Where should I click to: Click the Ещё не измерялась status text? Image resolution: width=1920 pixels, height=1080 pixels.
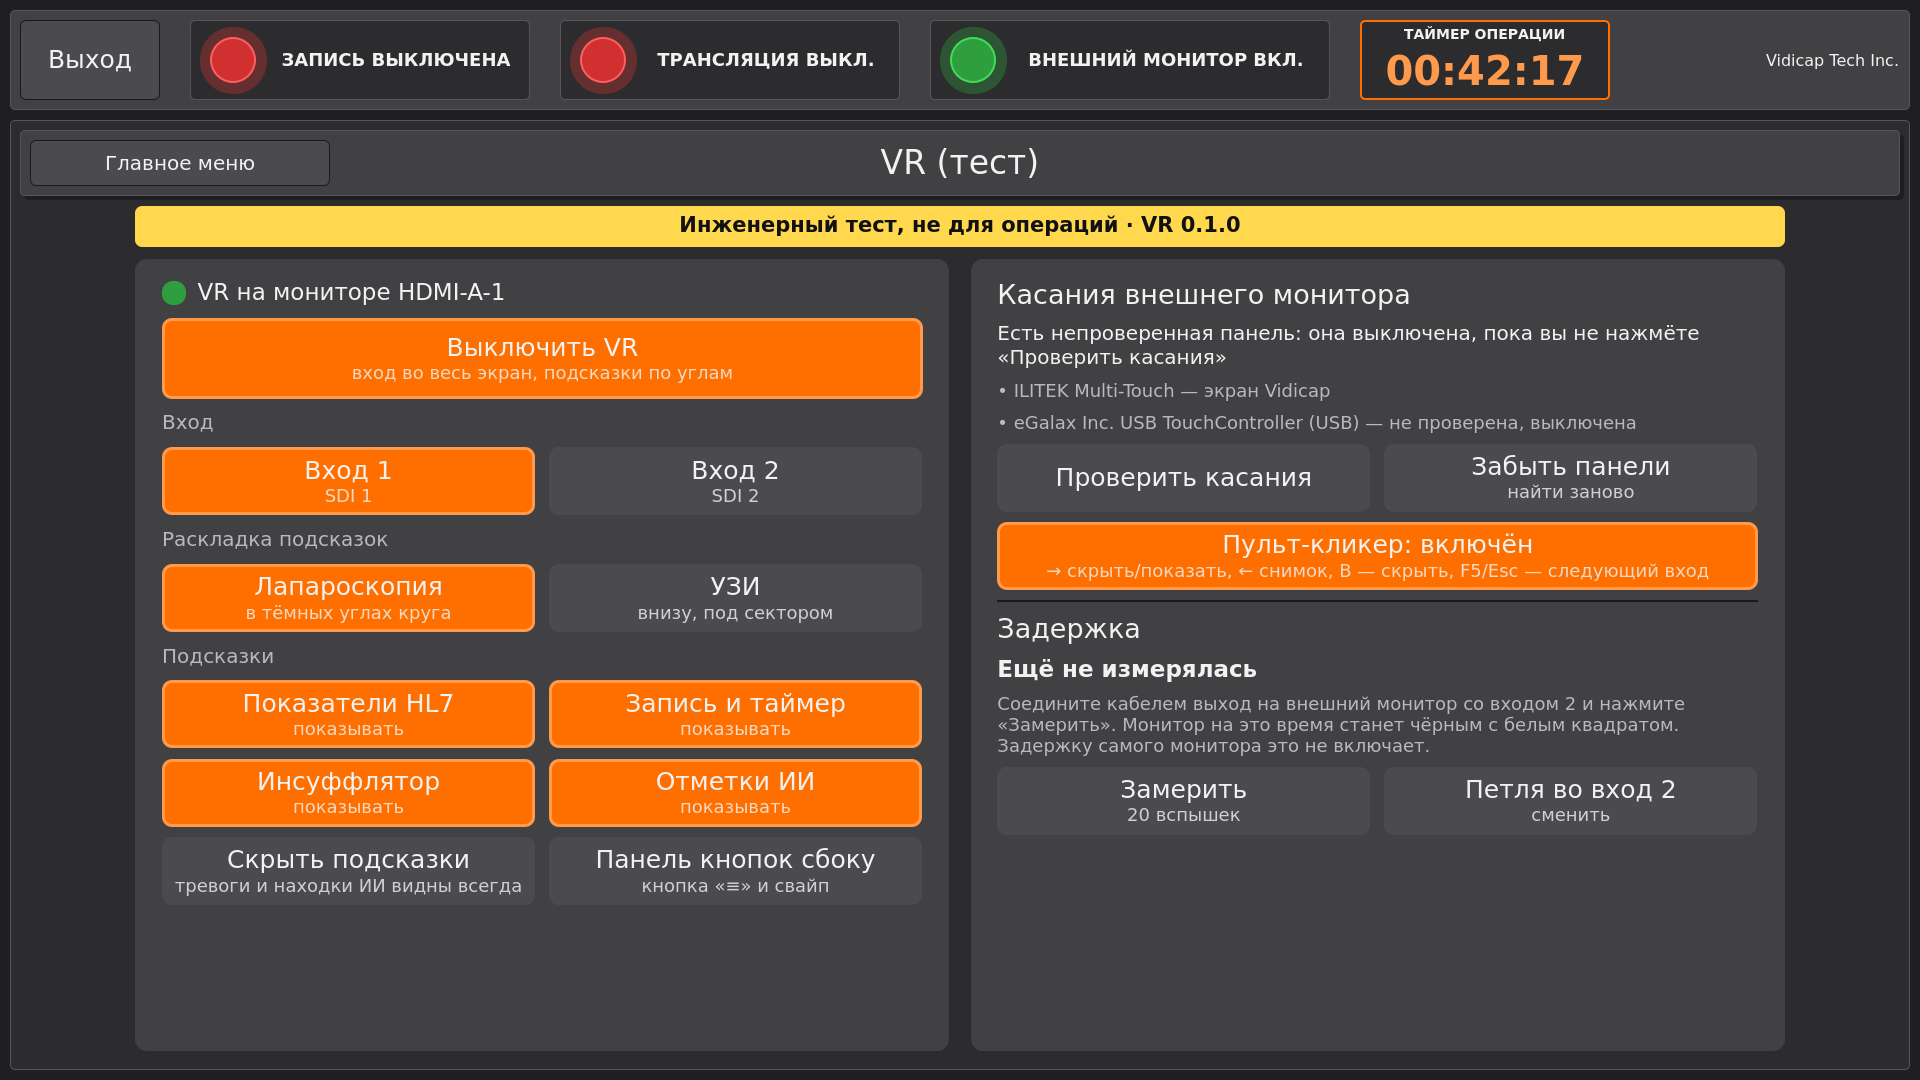coord(1127,670)
